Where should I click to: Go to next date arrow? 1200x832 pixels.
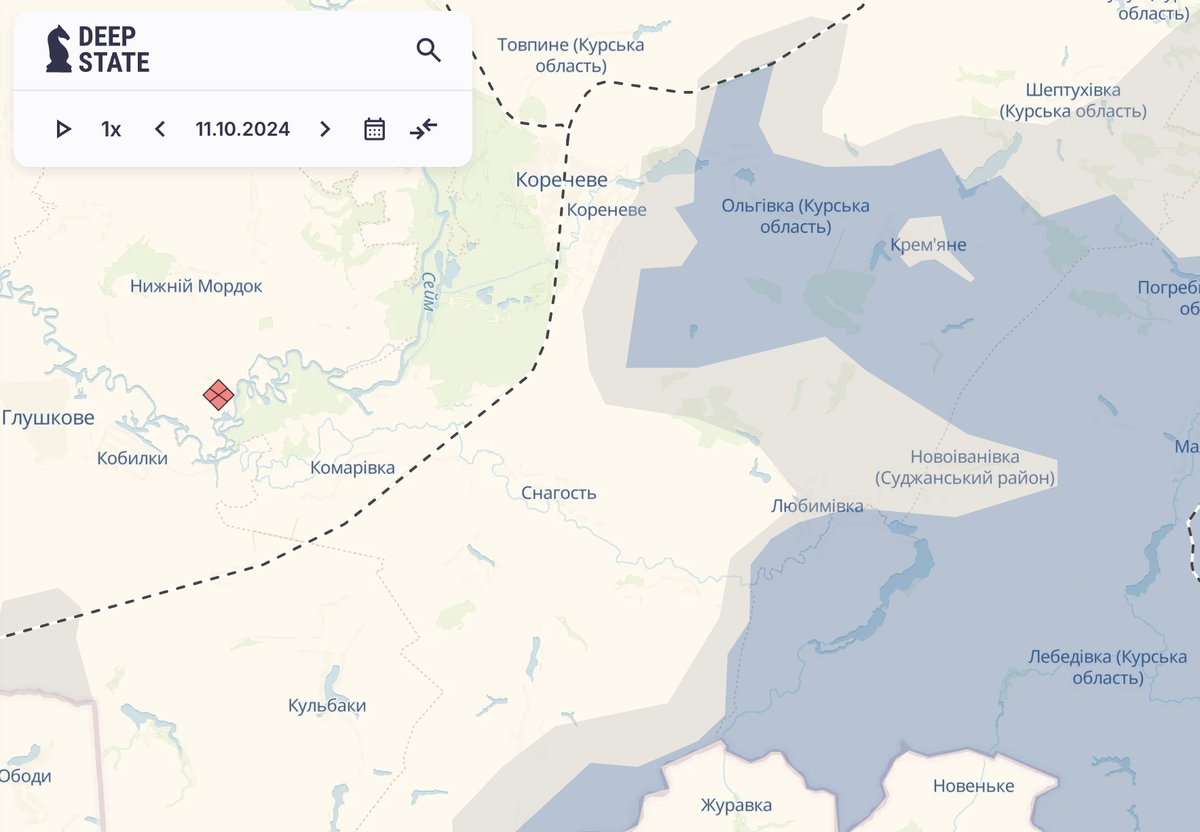(325, 129)
